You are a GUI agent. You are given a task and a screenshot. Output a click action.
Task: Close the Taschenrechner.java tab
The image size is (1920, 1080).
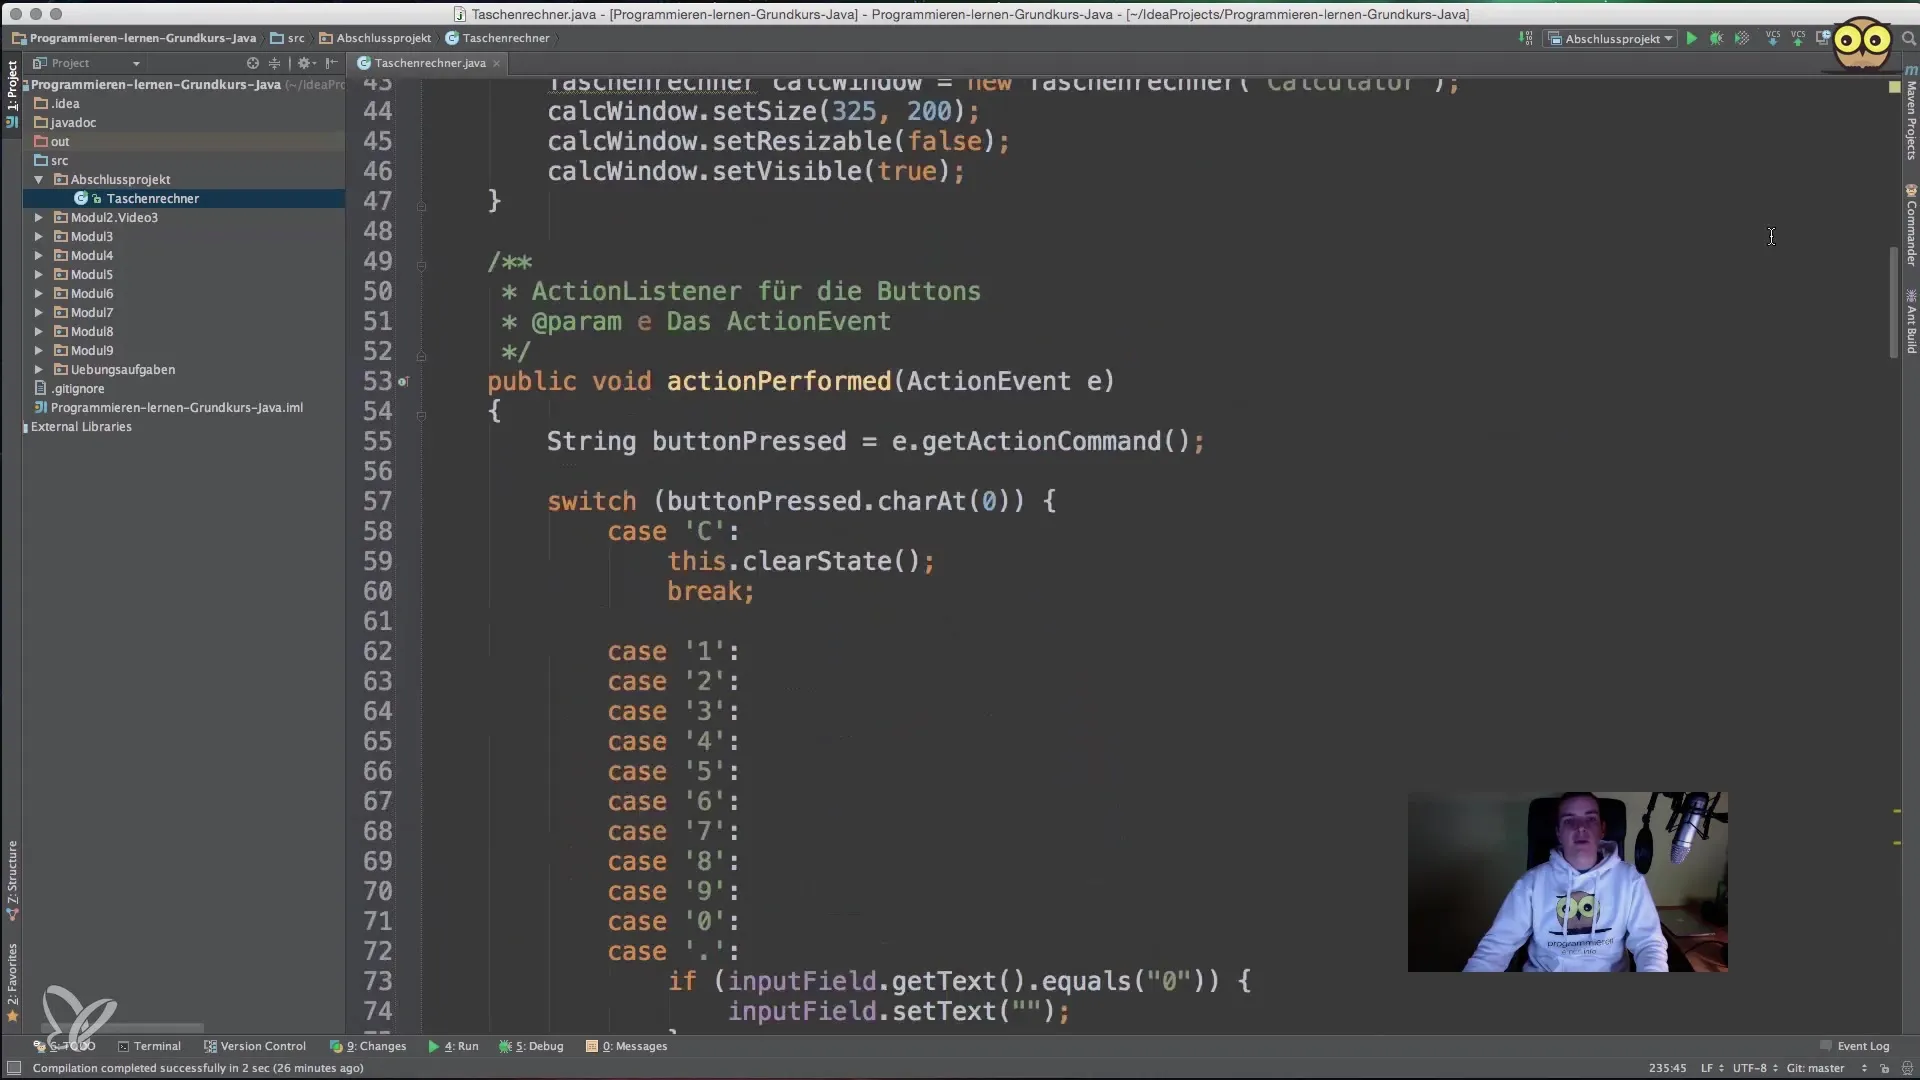[496, 63]
